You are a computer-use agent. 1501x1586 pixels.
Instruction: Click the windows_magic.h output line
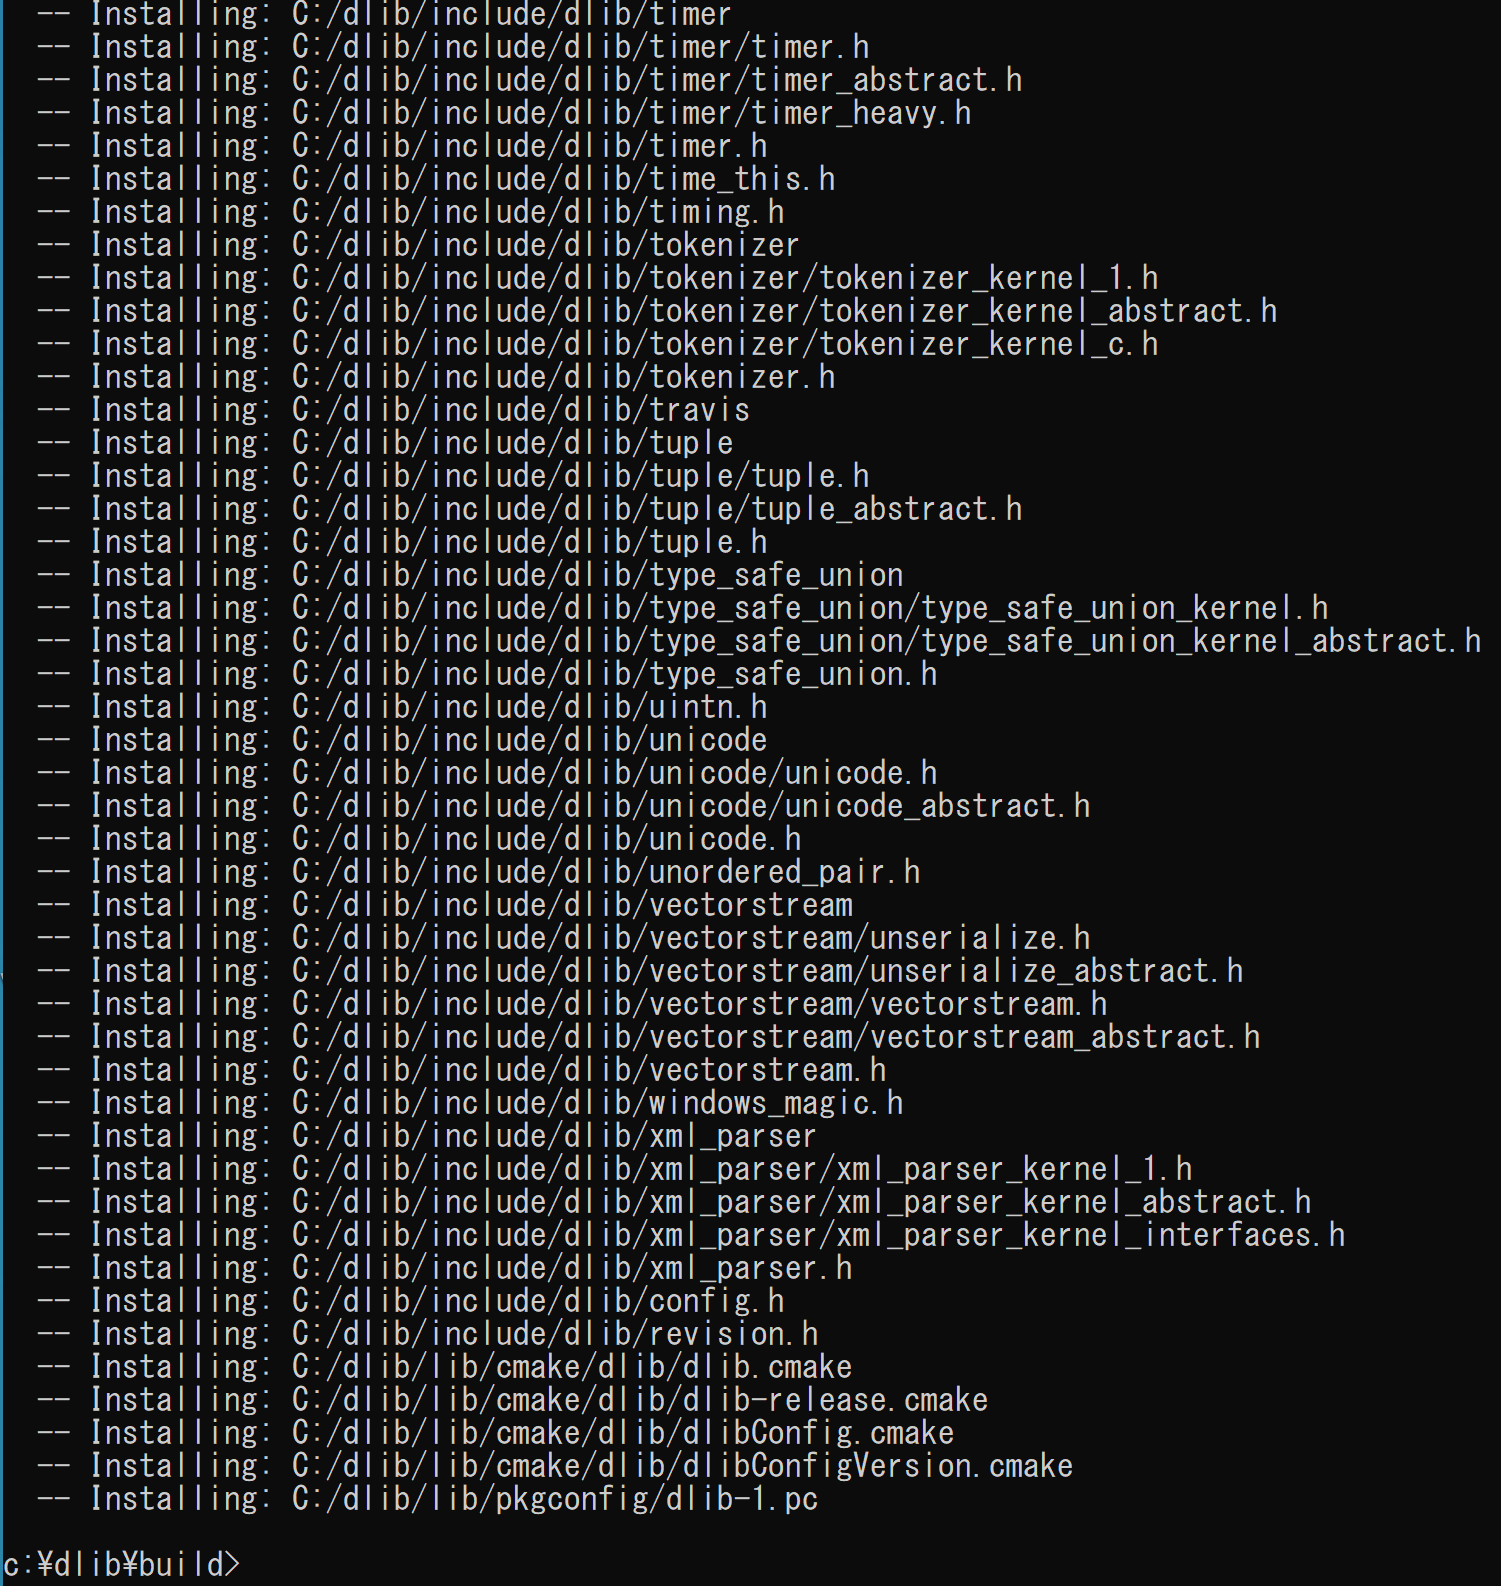tap(470, 1102)
